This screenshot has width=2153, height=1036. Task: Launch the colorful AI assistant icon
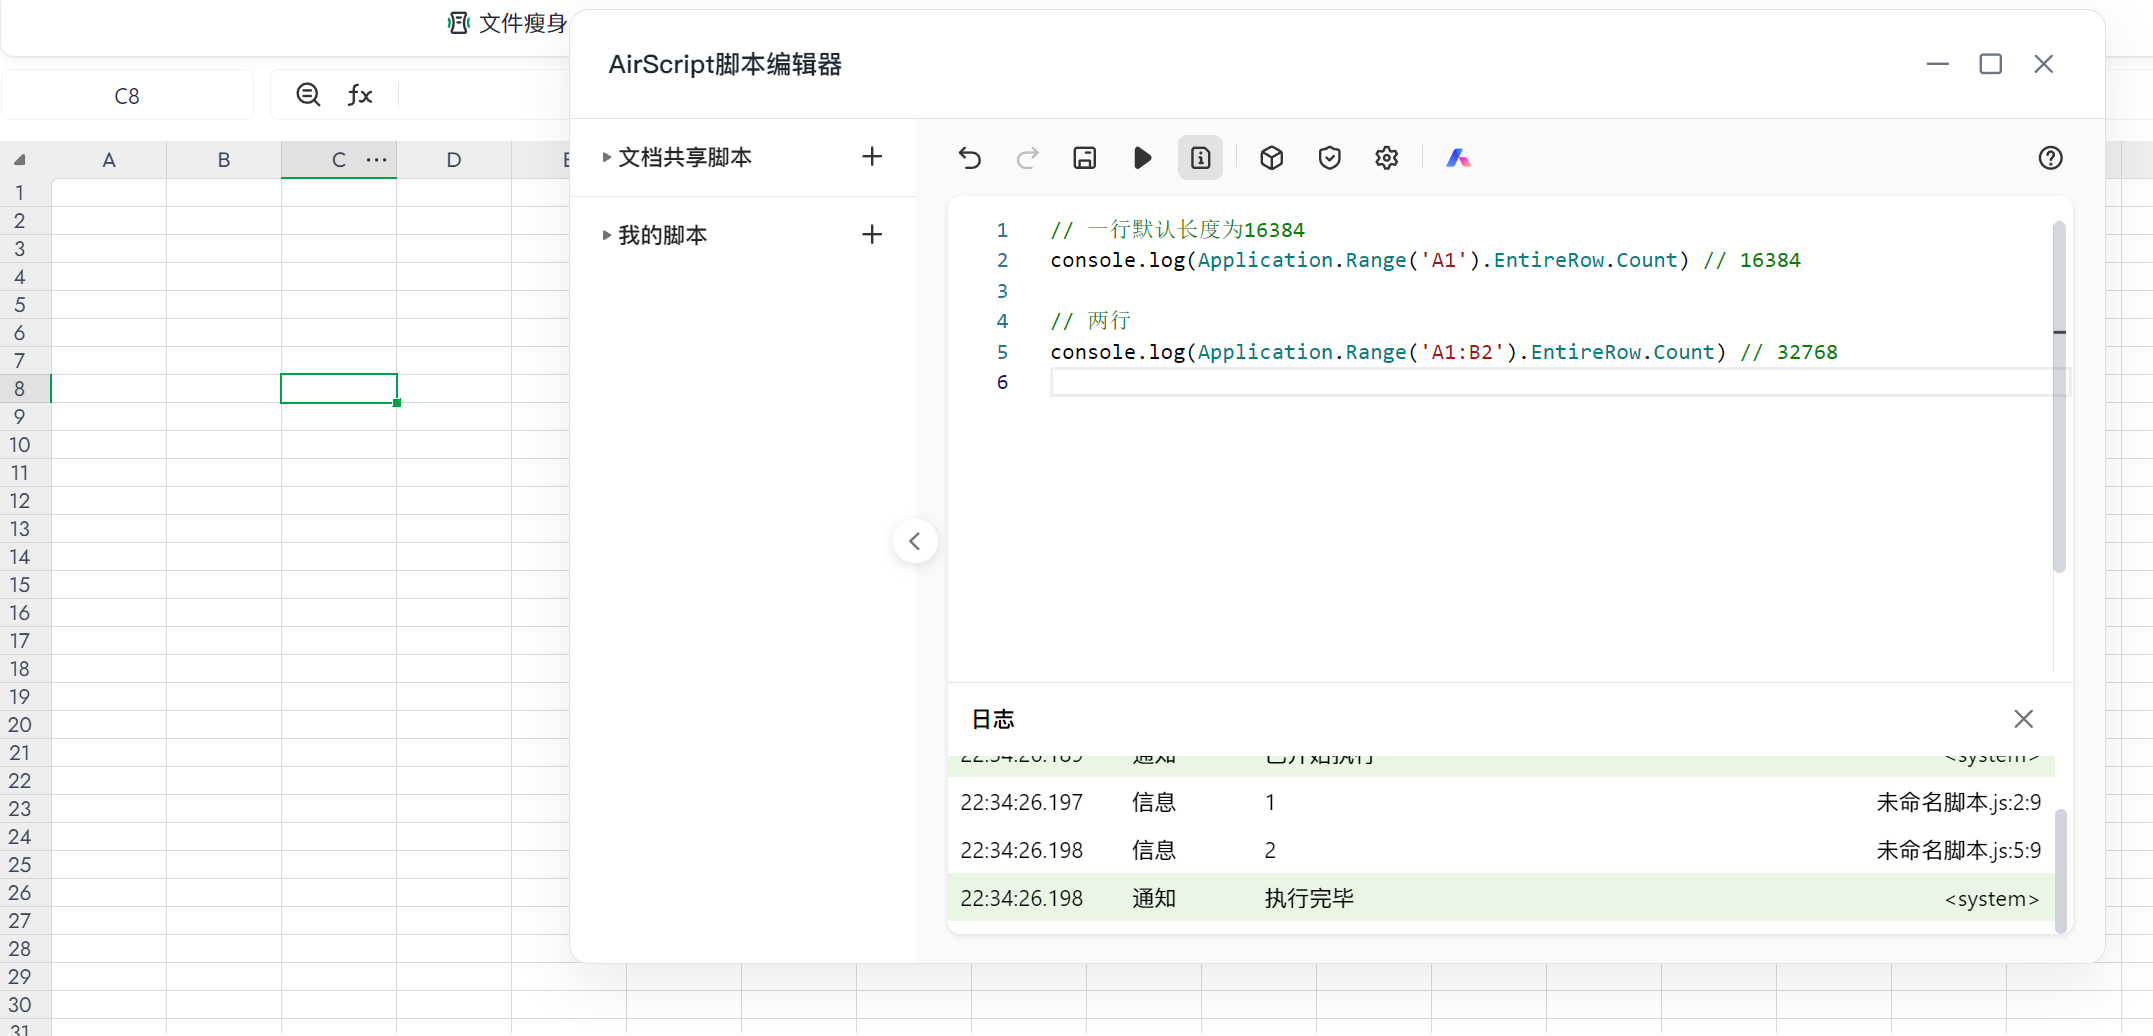tap(1458, 158)
